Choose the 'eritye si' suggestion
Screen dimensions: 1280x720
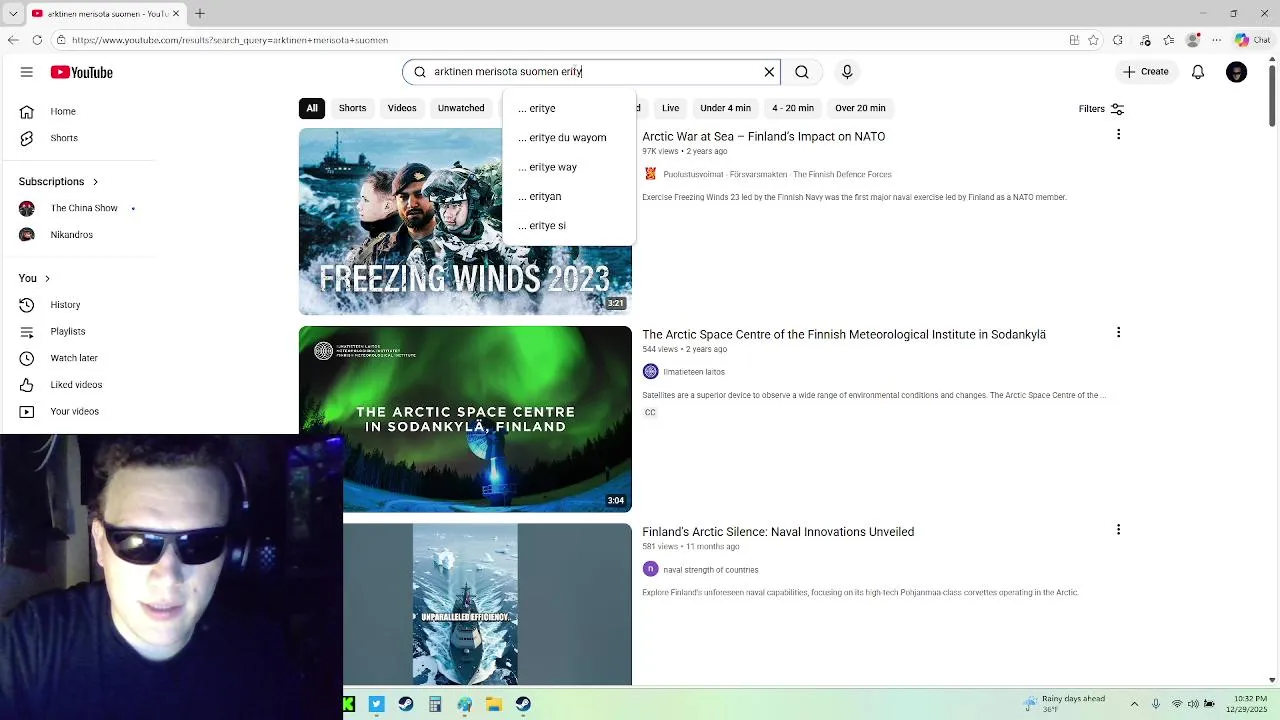569,226
